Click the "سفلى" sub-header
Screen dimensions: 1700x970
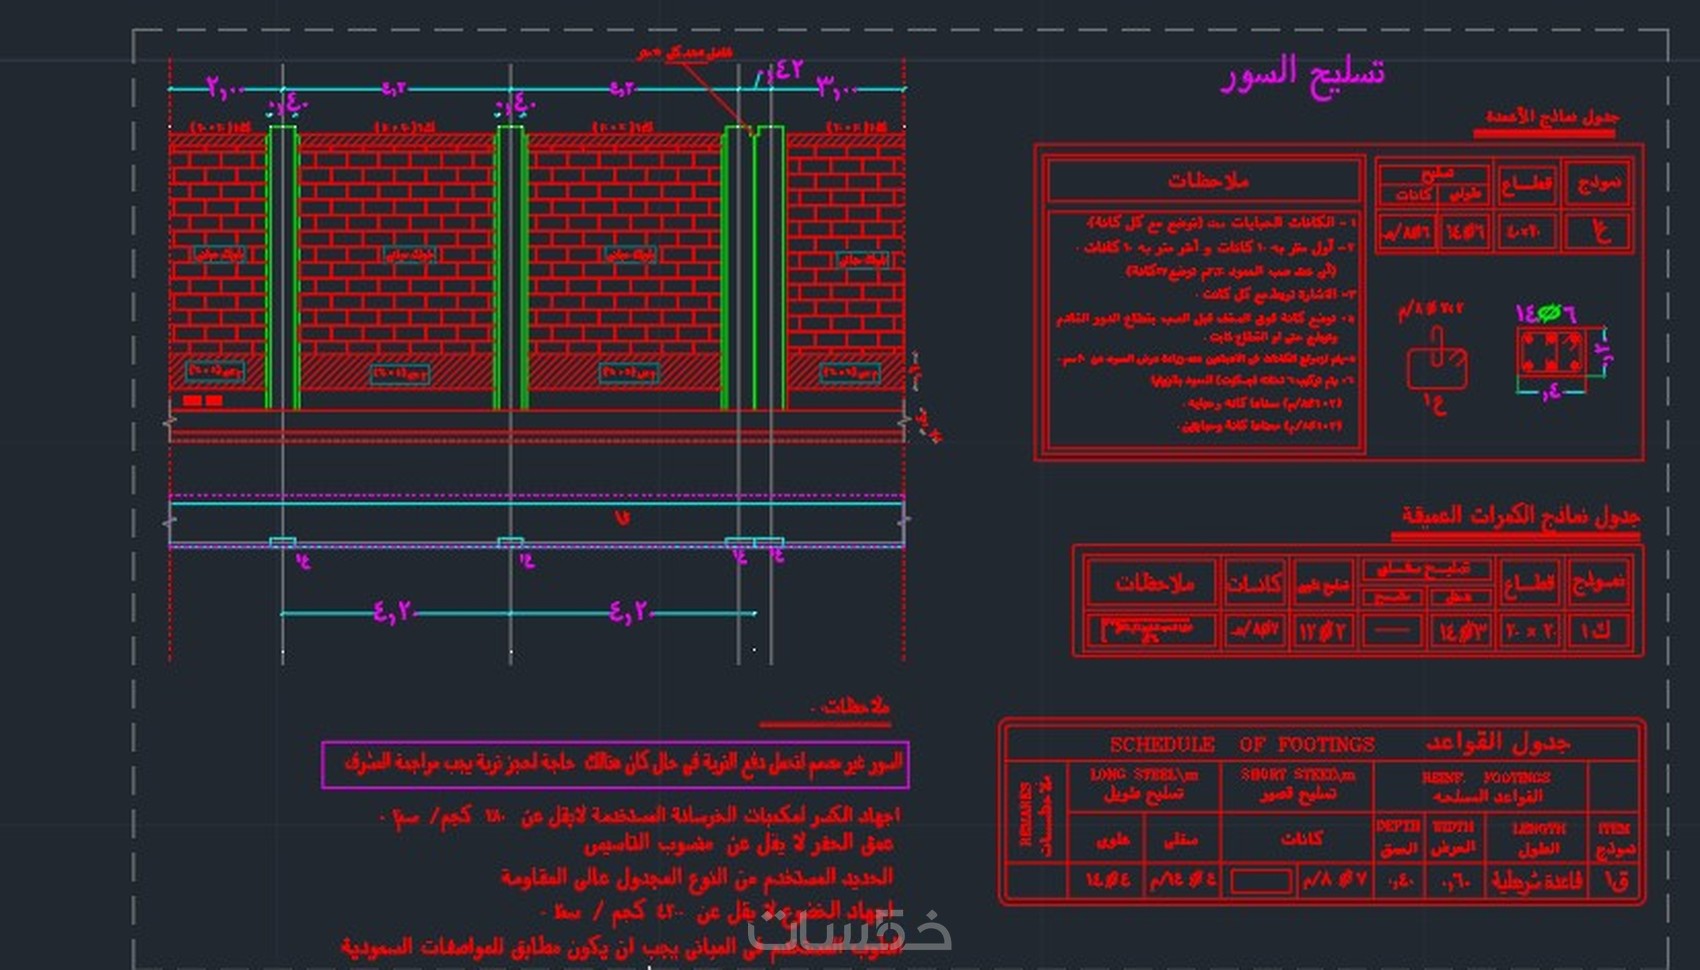pos(1181,840)
